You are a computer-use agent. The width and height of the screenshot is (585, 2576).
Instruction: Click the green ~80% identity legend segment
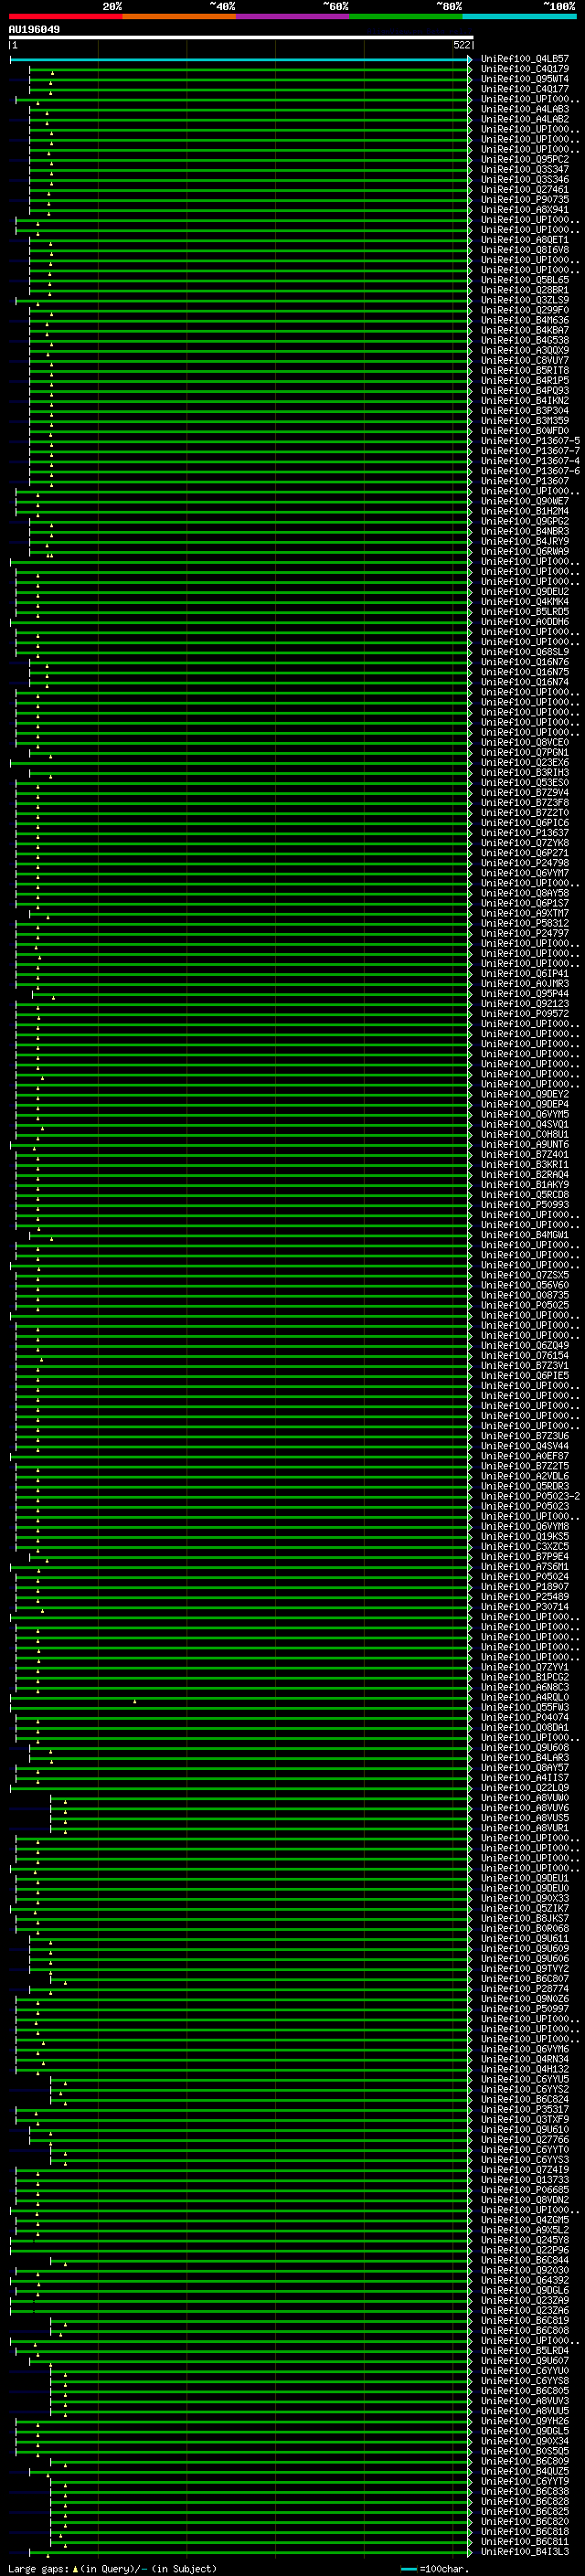coord(406,16)
